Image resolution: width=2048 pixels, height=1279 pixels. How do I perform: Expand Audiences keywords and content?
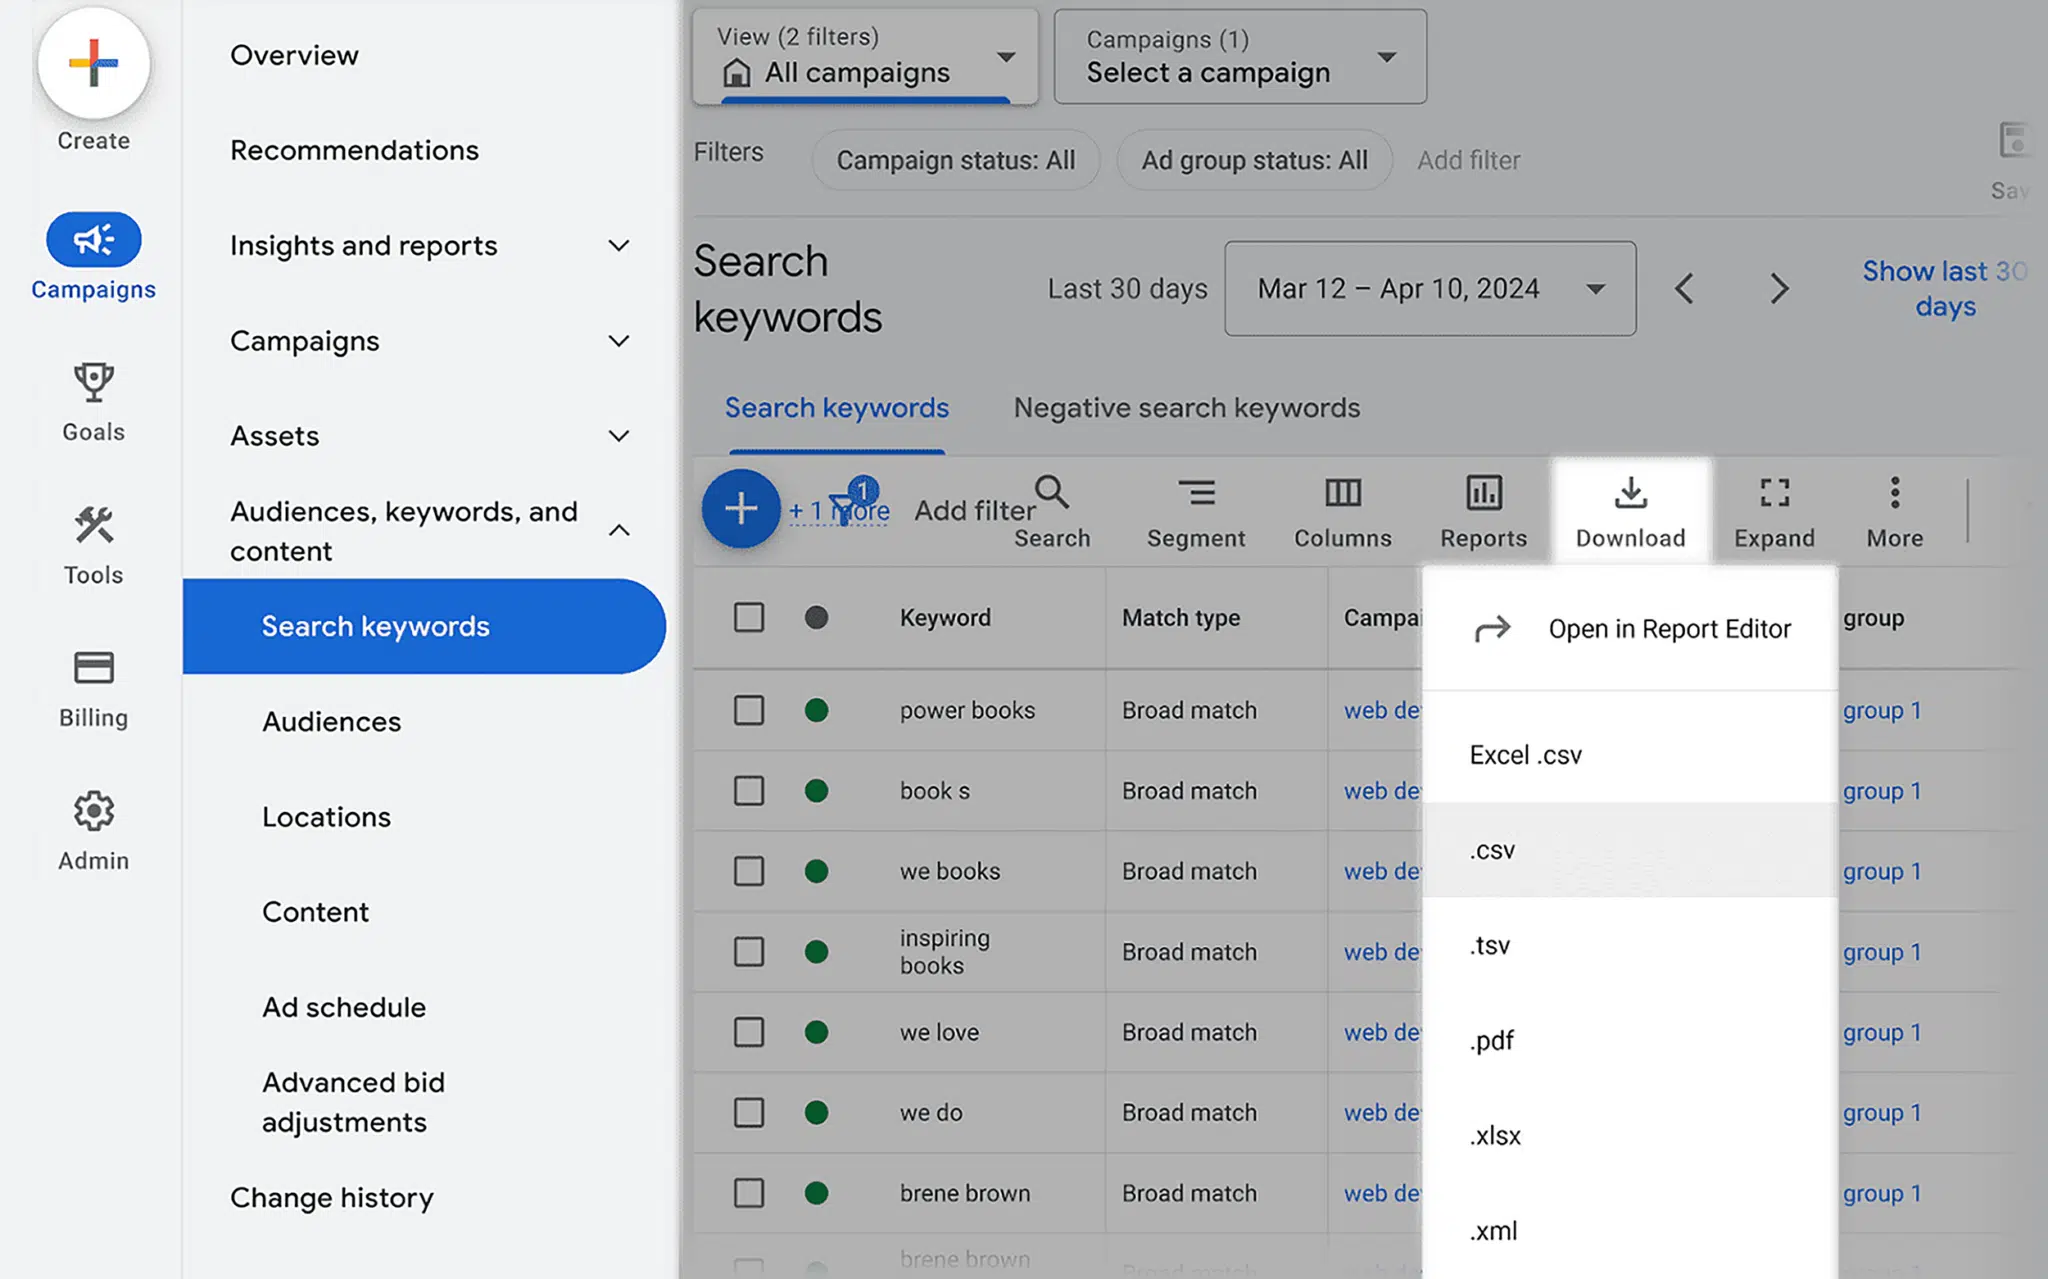click(619, 529)
